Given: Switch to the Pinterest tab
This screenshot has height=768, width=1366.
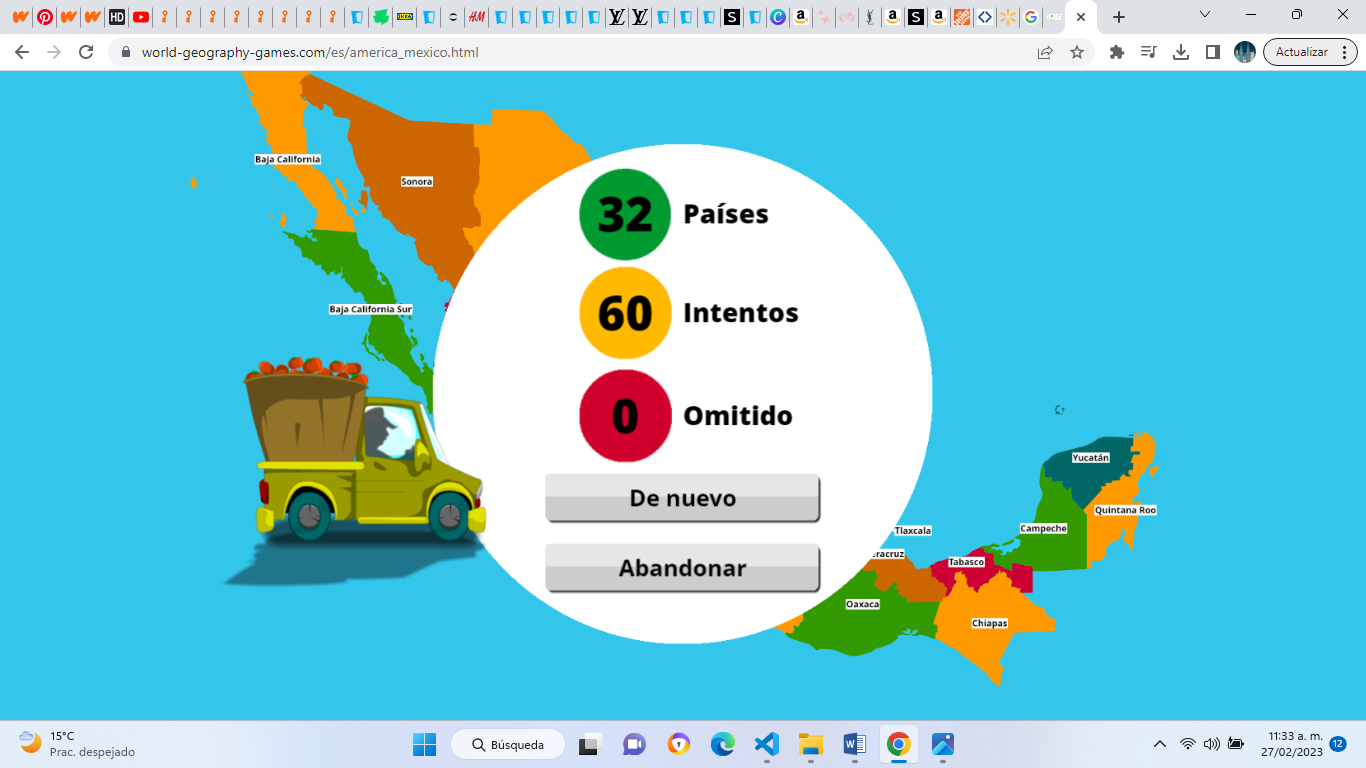Looking at the screenshot, I should tap(45, 17).
